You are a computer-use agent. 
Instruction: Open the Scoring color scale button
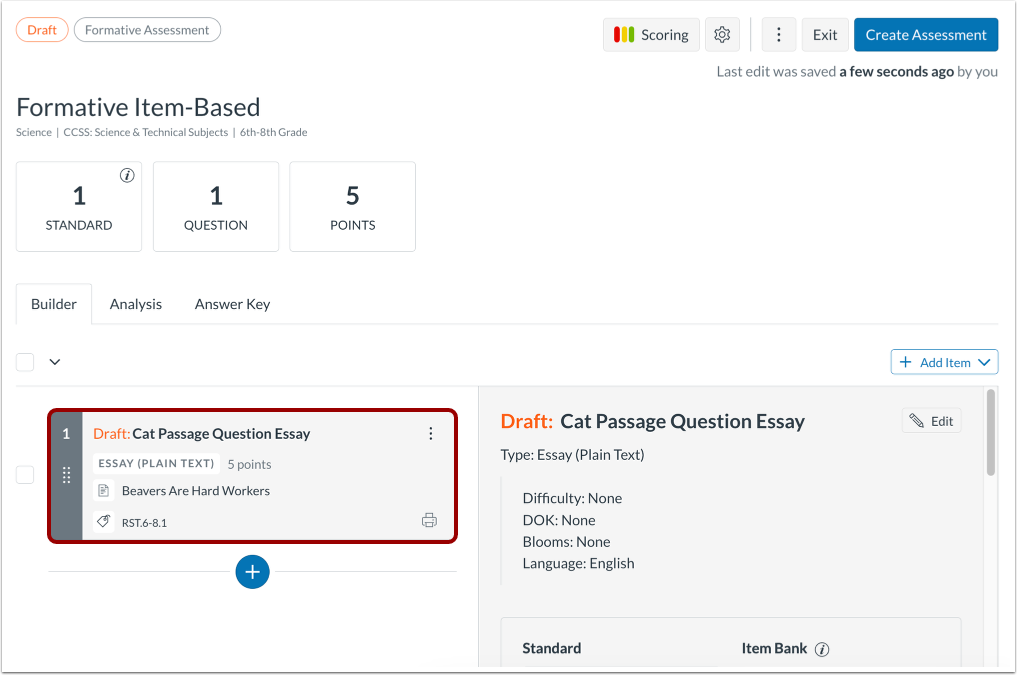(651, 35)
